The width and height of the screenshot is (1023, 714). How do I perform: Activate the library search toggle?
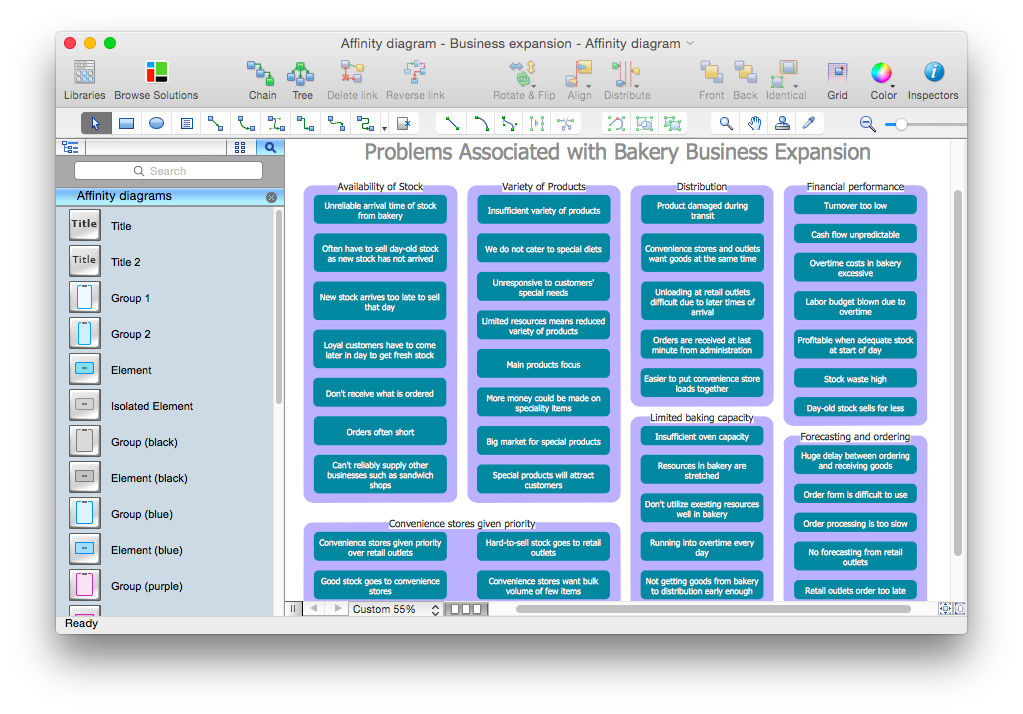pos(270,147)
